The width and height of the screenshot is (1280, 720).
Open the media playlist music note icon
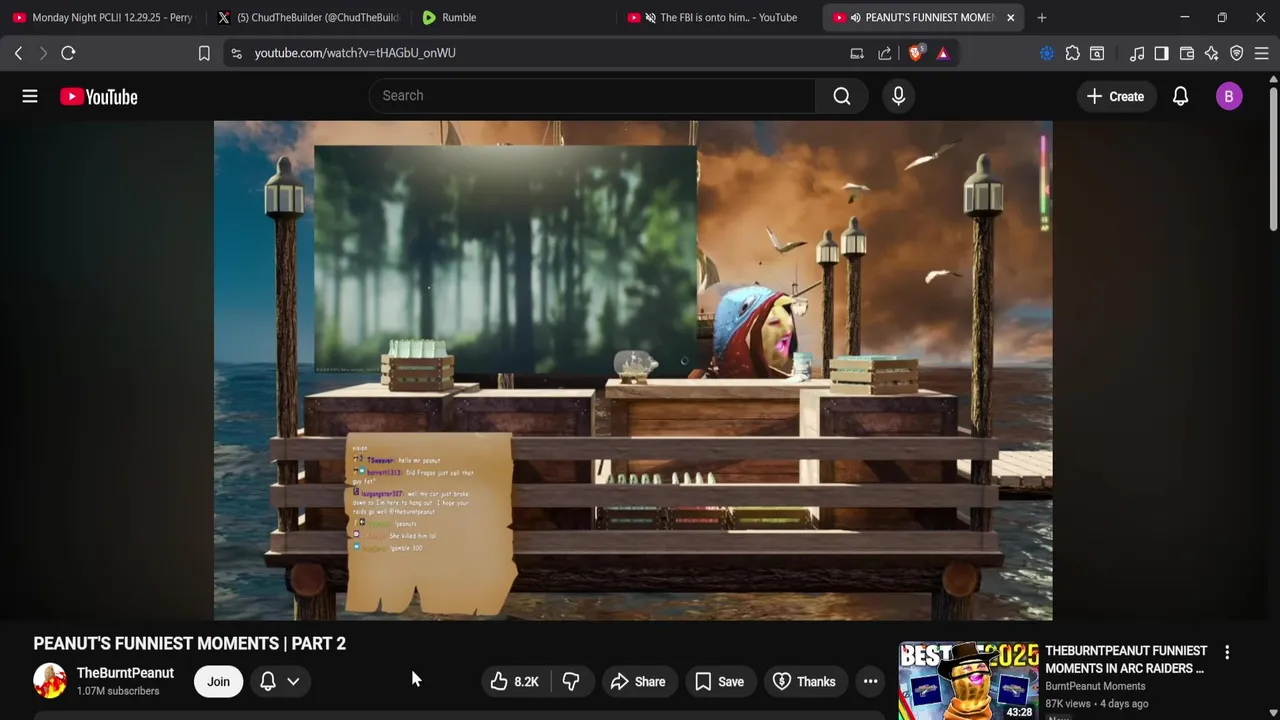click(1137, 53)
